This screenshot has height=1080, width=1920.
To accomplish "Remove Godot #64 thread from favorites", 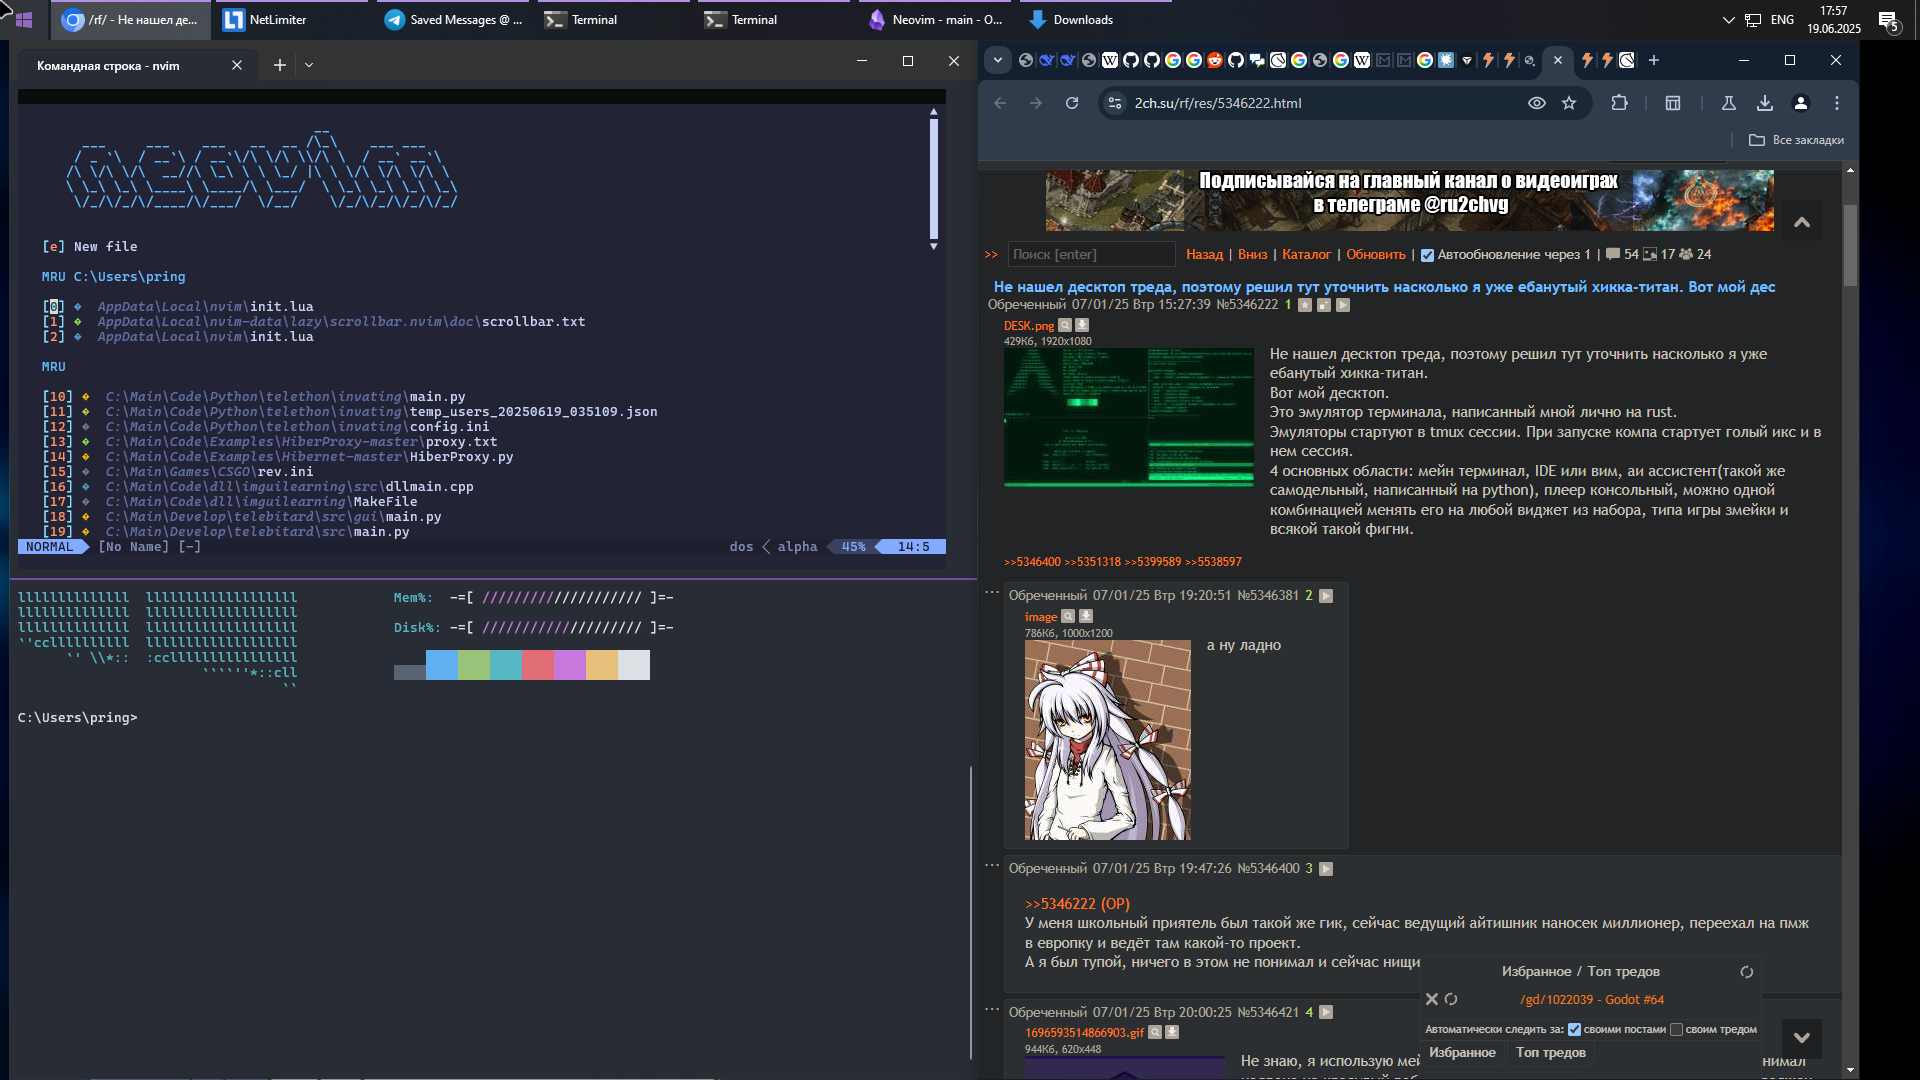I will click(x=1432, y=999).
